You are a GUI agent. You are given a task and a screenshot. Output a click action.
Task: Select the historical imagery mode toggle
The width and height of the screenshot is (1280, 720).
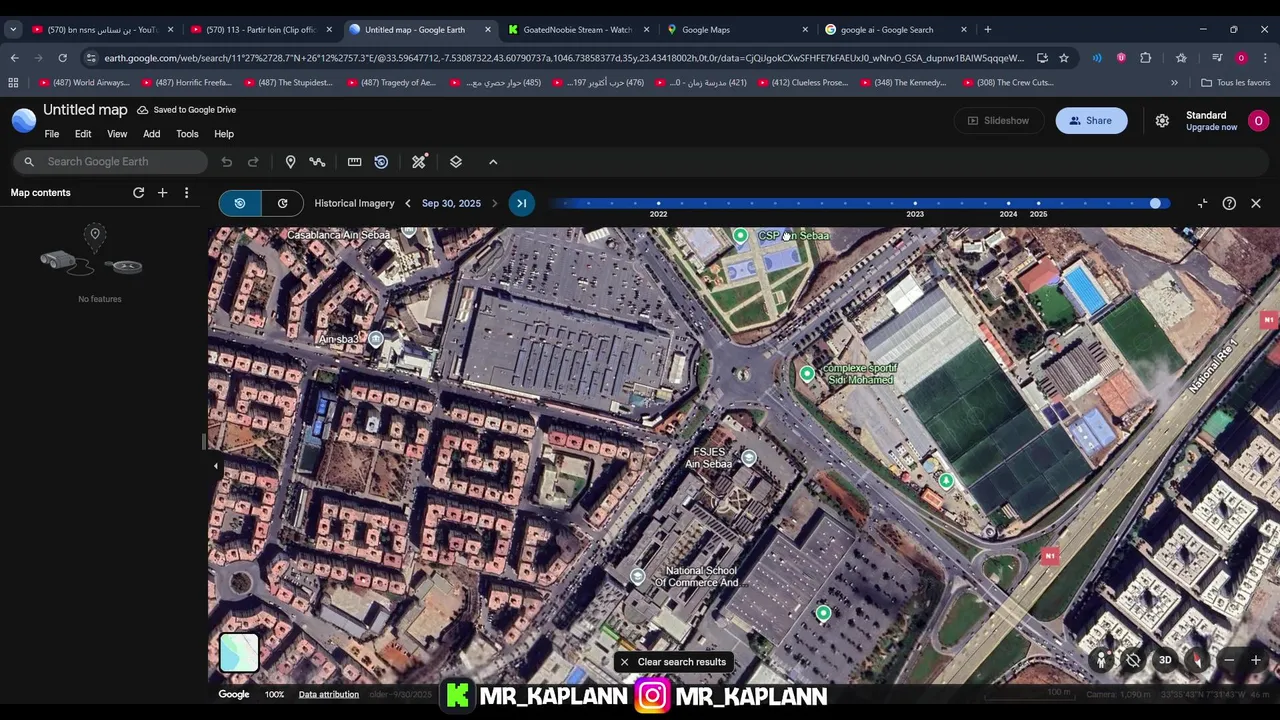[x=240, y=203]
